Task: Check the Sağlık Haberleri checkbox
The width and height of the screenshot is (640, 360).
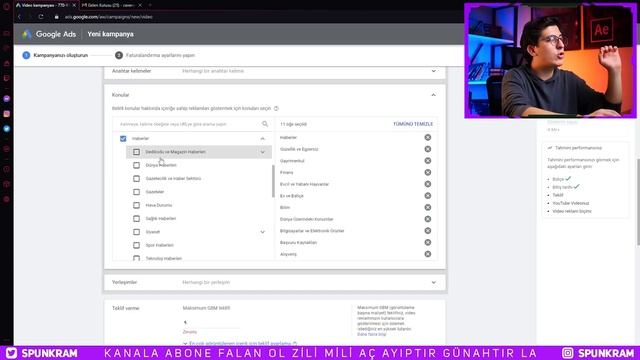Action: pyautogui.click(x=136, y=218)
